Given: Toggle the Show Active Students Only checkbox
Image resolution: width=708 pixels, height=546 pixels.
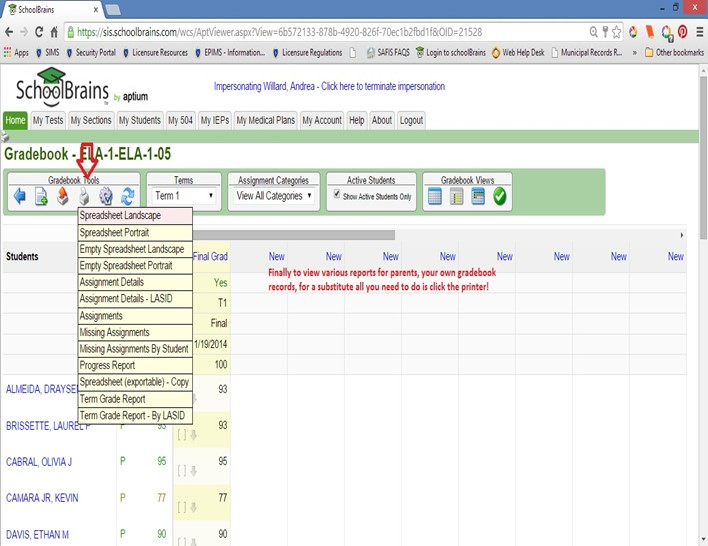Looking at the screenshot, I should click(x=337, y=194).
